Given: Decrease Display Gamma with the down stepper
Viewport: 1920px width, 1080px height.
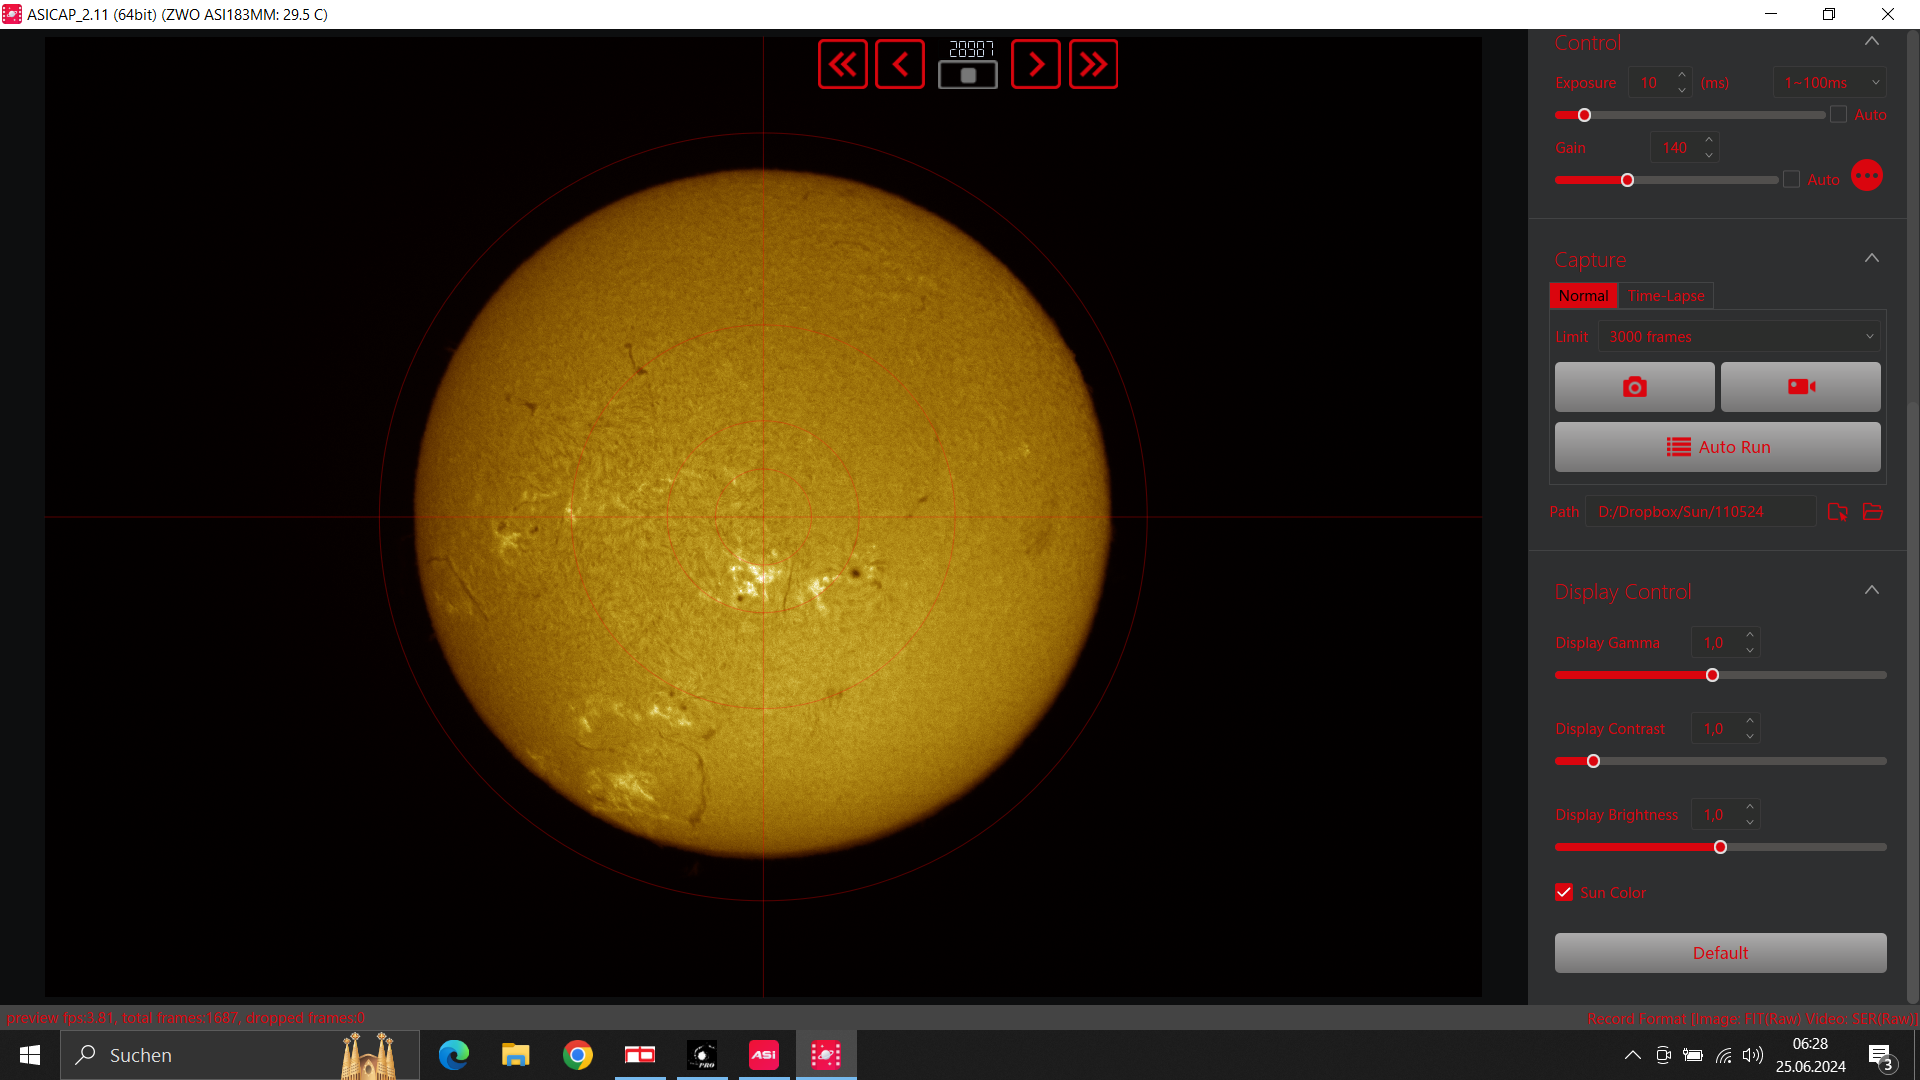Looking at the screenshot, I should pyautogui.click(x=1750, y=651).
